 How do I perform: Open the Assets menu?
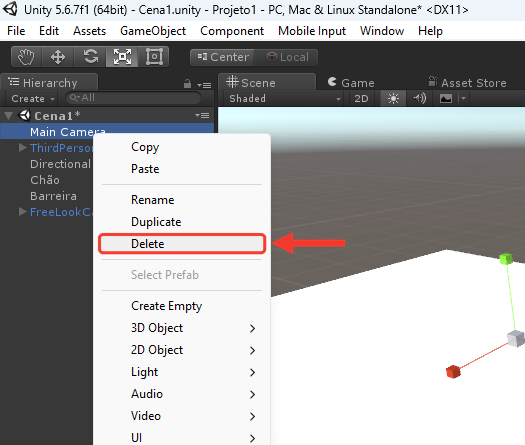89,31
